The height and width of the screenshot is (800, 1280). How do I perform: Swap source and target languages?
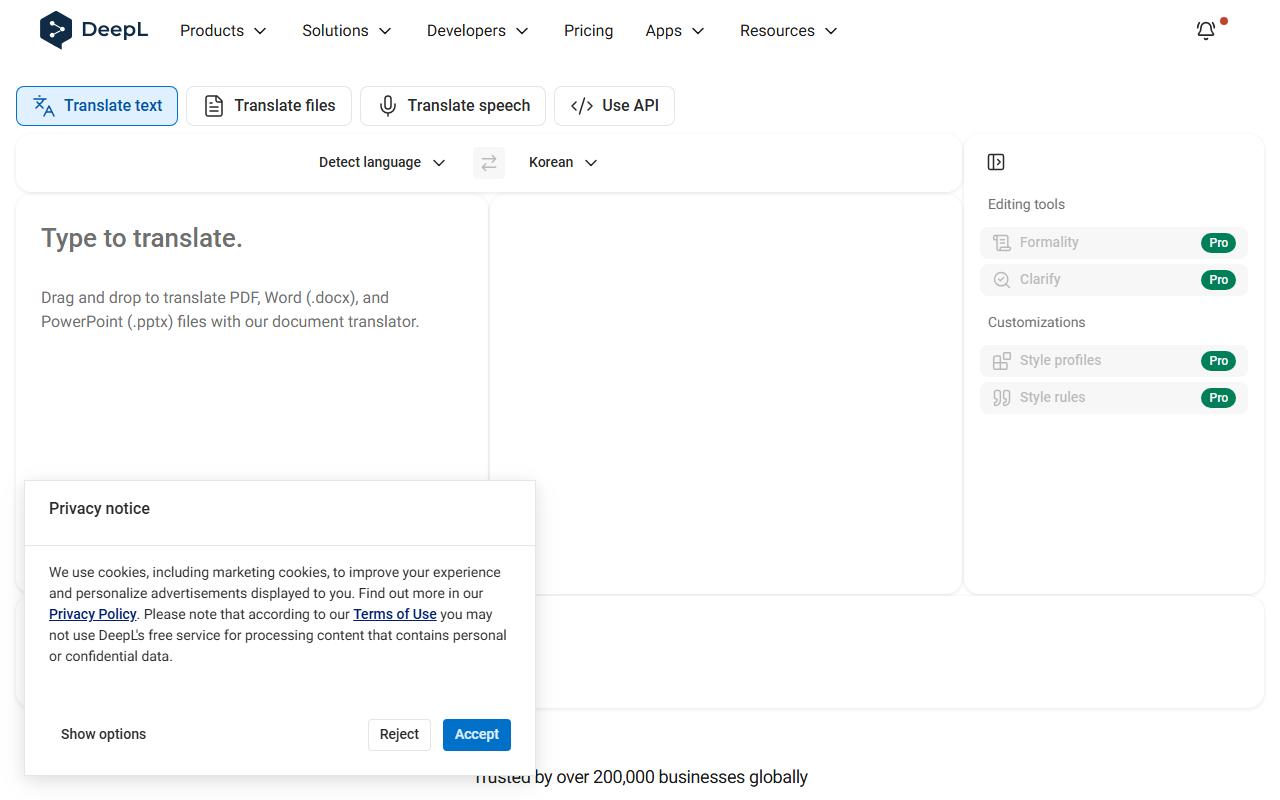489,163
